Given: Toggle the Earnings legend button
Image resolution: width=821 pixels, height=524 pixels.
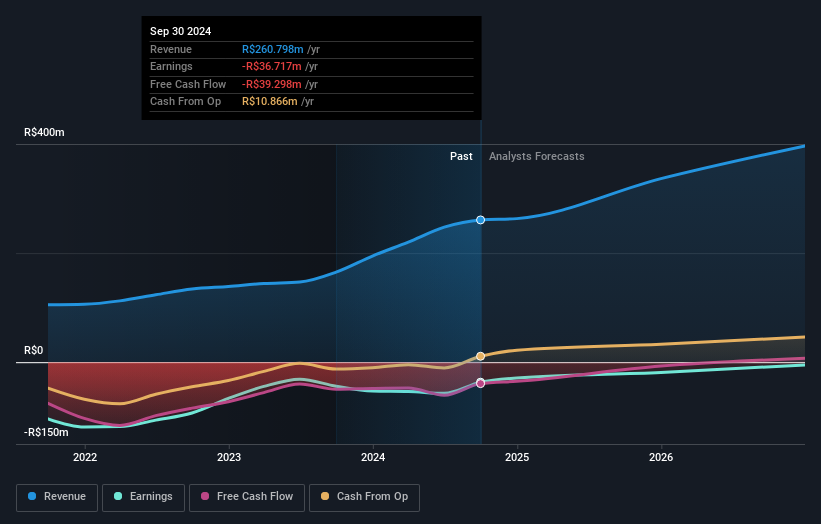Looking at the screenshot, I should click(143, 497).
